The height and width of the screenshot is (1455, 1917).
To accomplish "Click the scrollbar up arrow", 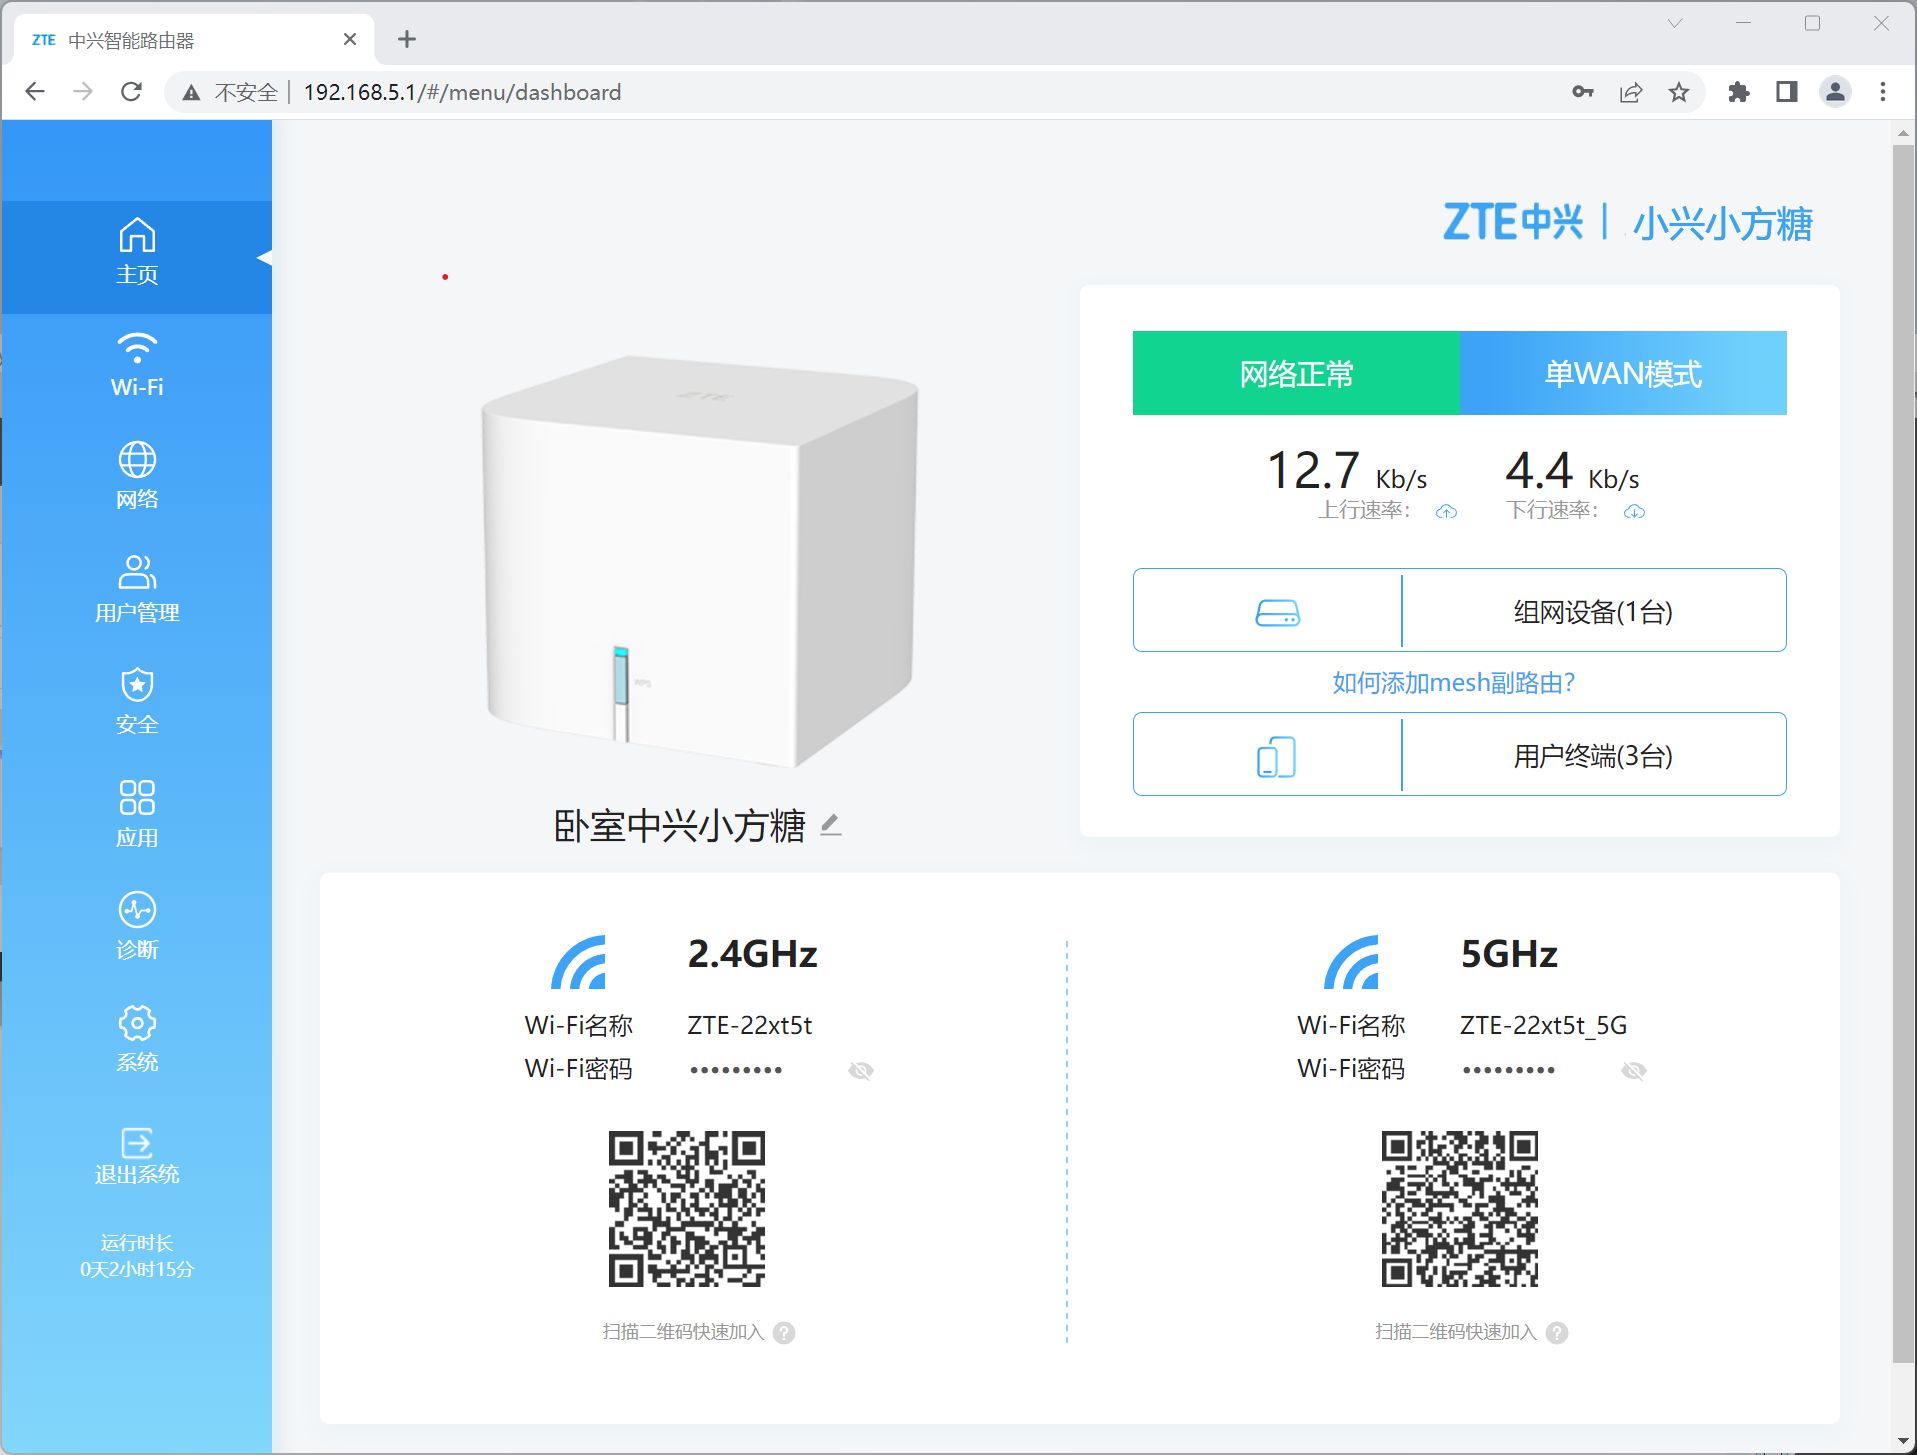I will [1903, 132].
